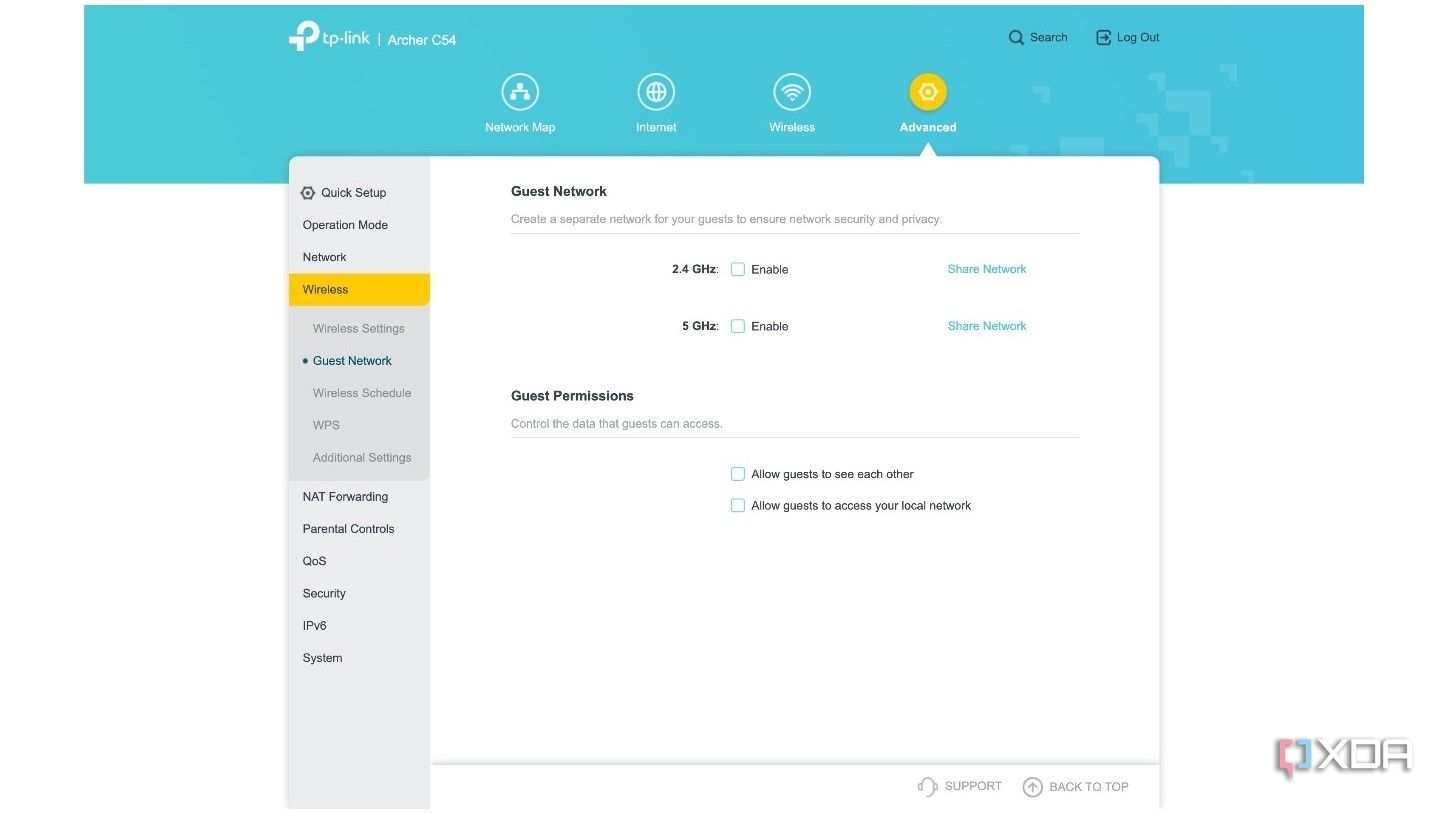
Task: Enable the 5 GHz guest network
Action: click(738, 326)
